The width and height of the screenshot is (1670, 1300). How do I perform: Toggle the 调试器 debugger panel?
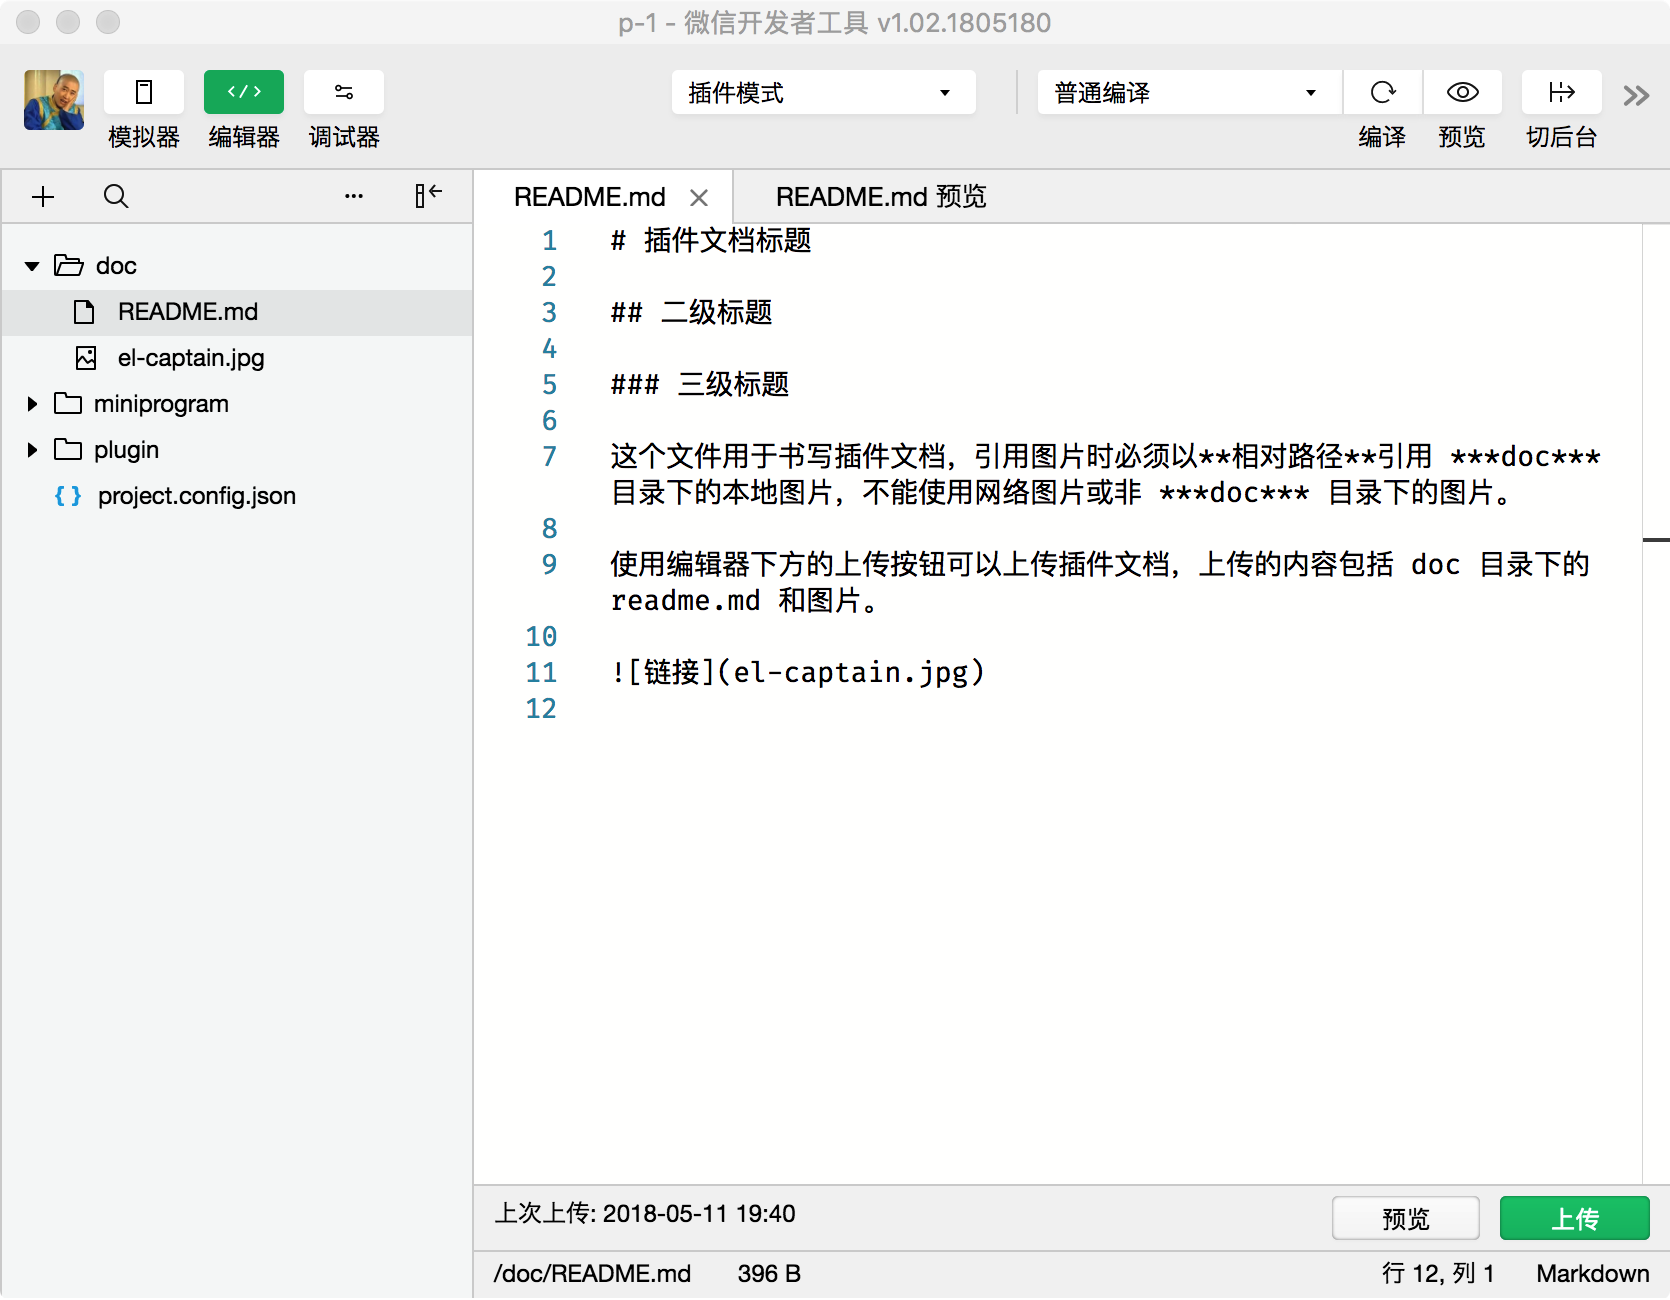tap(343, 93)
